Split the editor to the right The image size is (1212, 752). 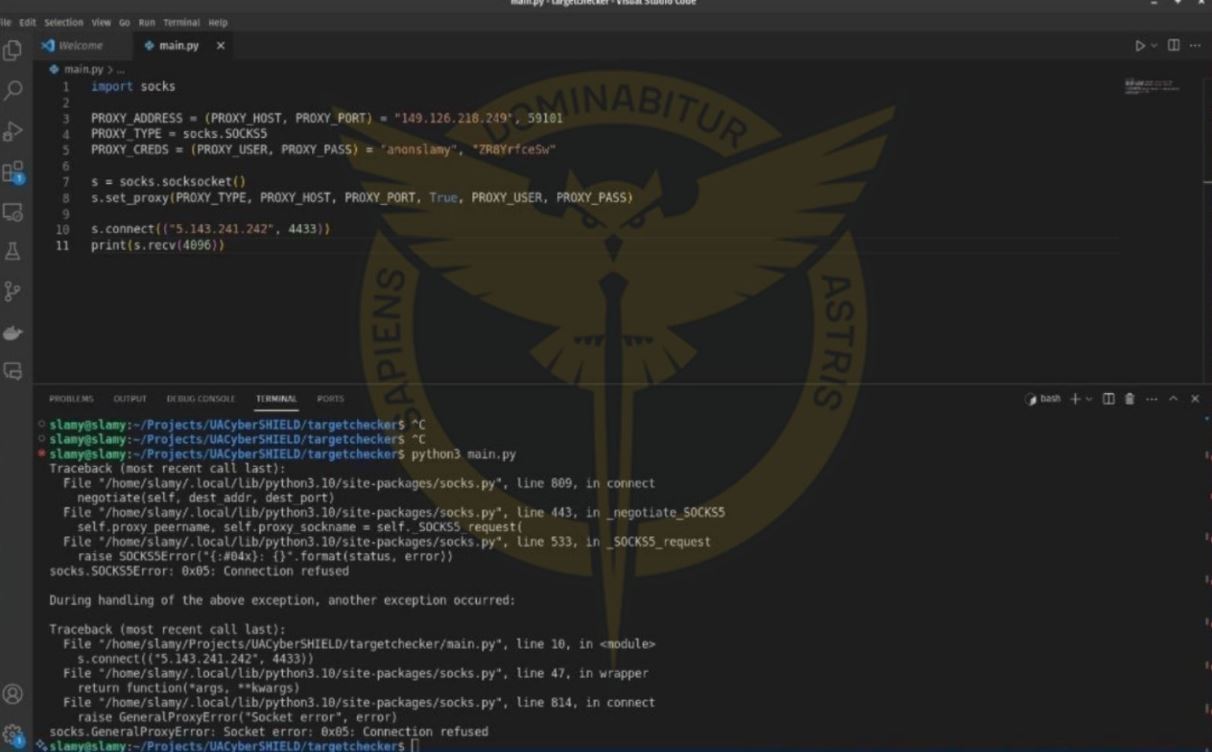tap(1174, 46)
